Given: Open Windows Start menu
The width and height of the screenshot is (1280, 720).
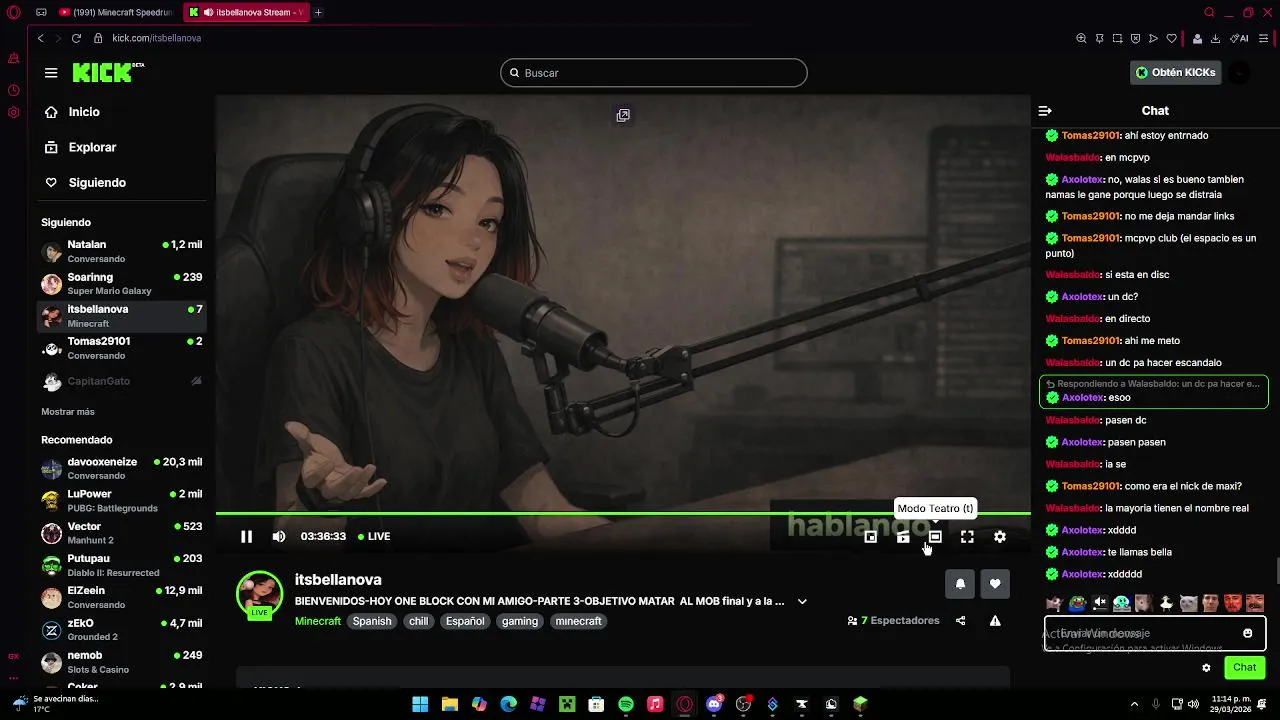Looking at the screenshot, I should (420, 704).
